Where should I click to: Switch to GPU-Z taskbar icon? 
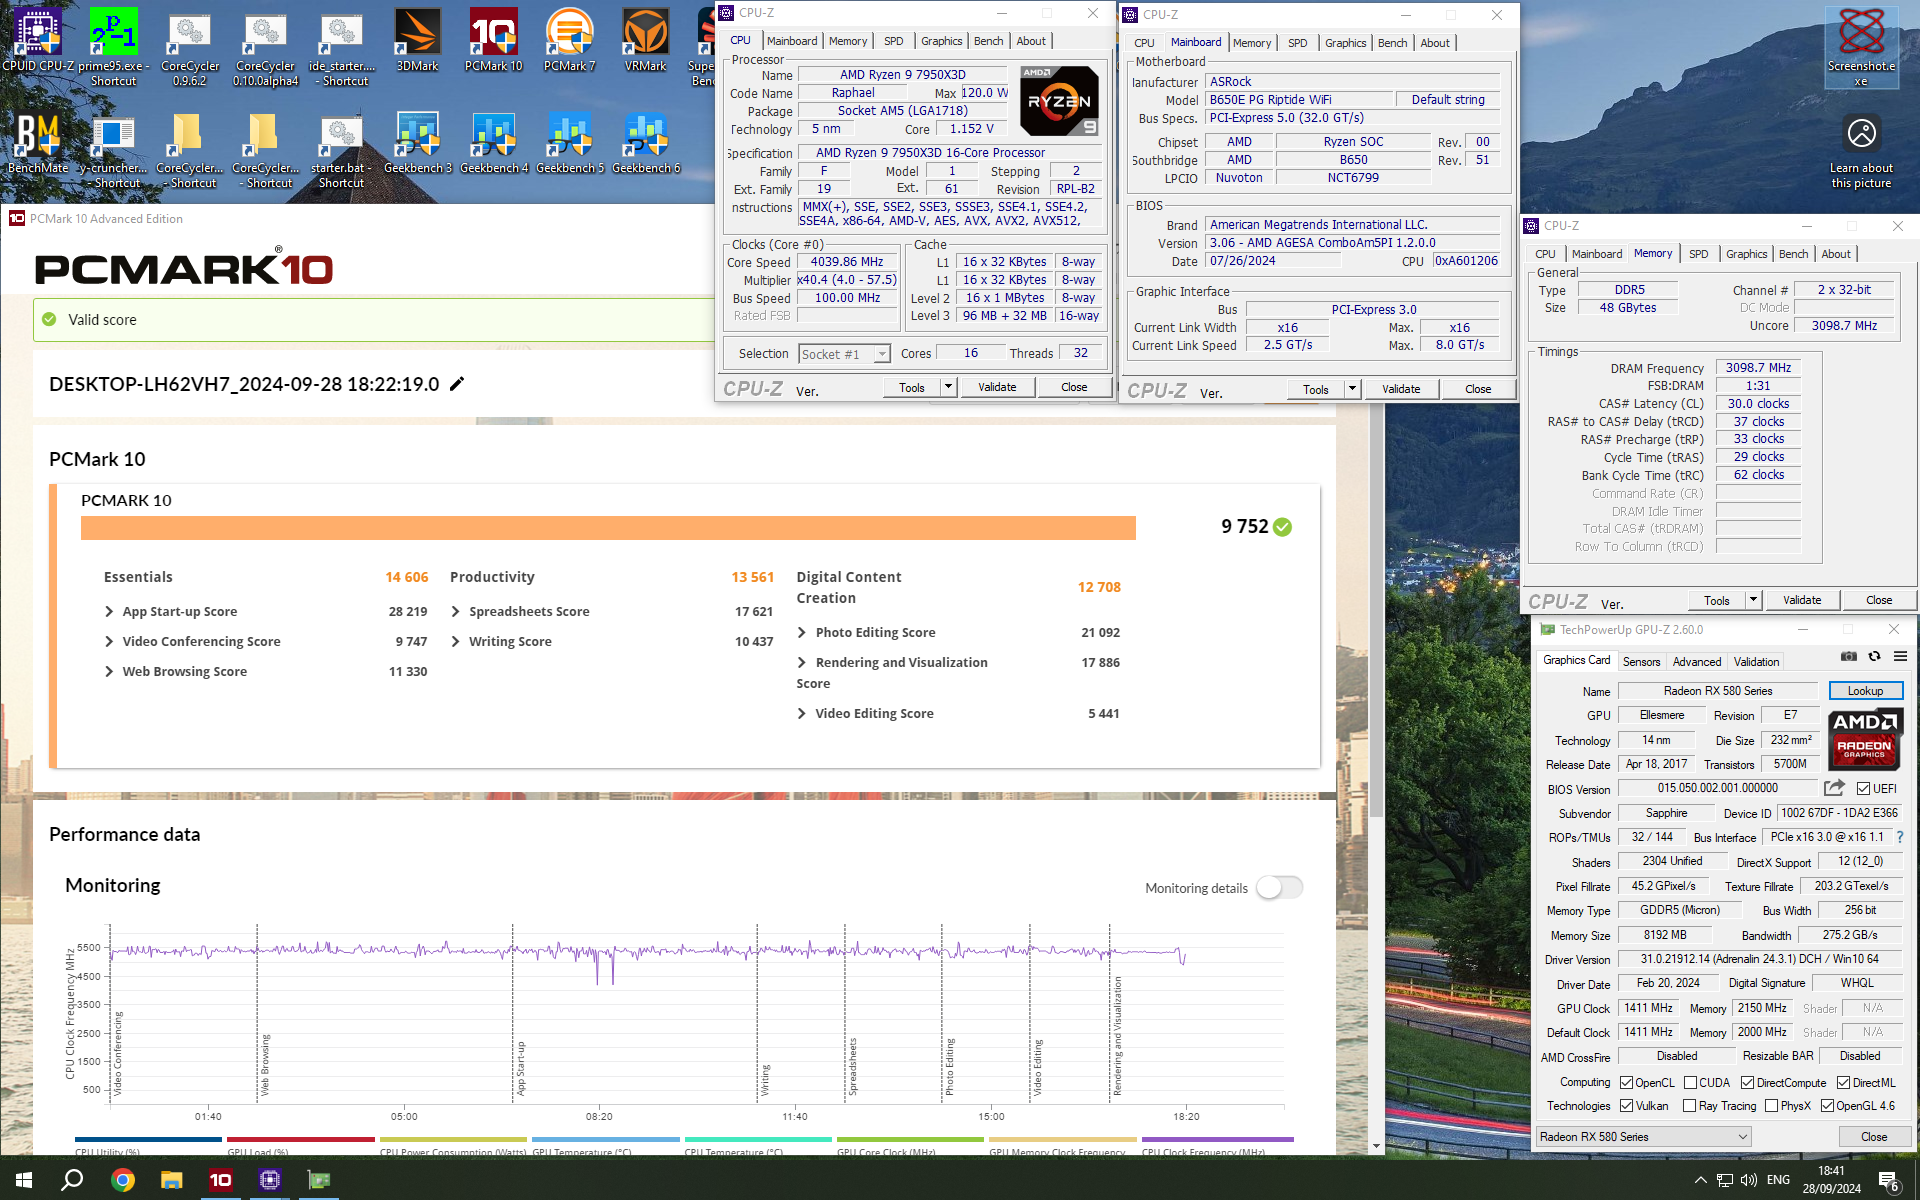click(x=319, y=1180)
